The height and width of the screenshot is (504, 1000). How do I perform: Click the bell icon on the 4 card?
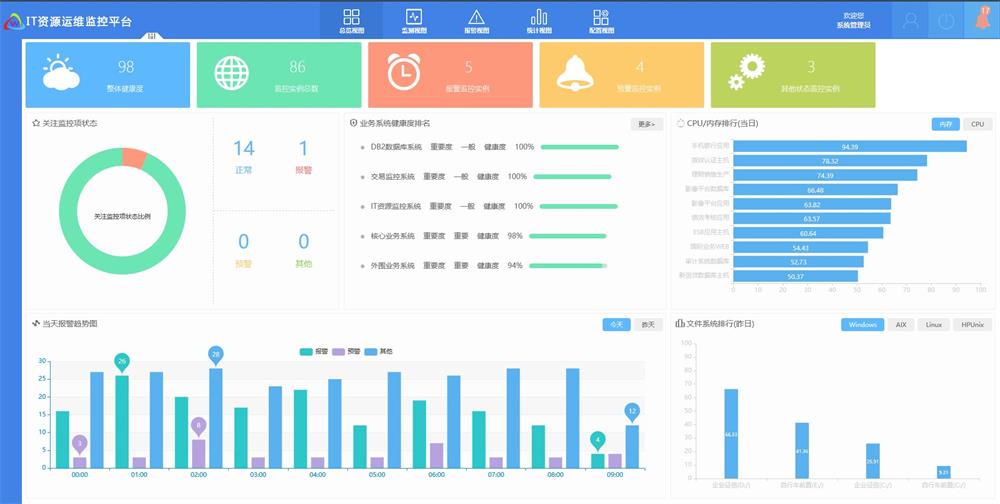tap(575, 73)
